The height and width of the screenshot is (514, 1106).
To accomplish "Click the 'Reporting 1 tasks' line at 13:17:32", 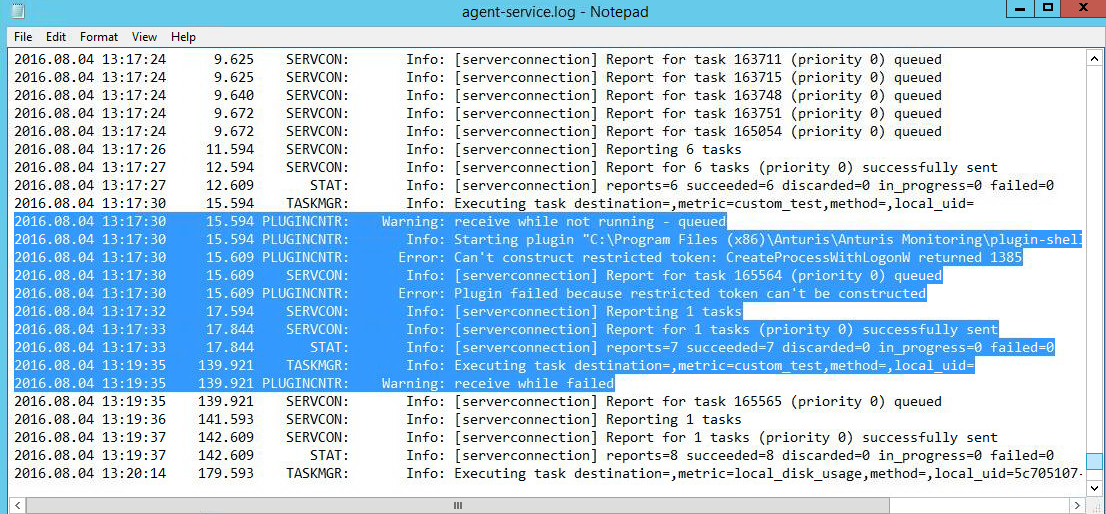I will [377, 311].
